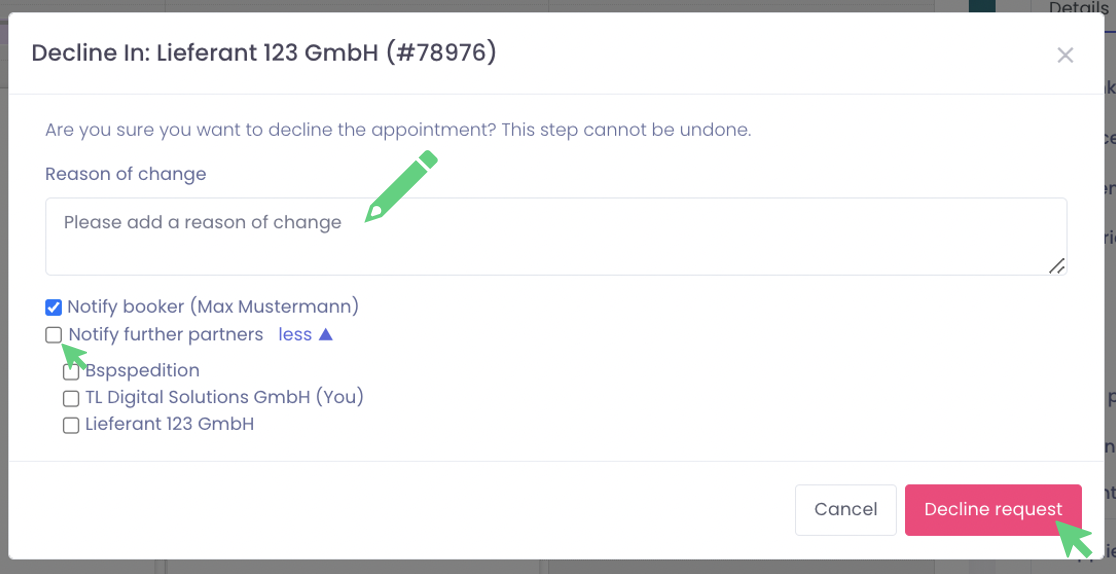
Task: Click the "Reason of change" label
Action: pos(126,174)
